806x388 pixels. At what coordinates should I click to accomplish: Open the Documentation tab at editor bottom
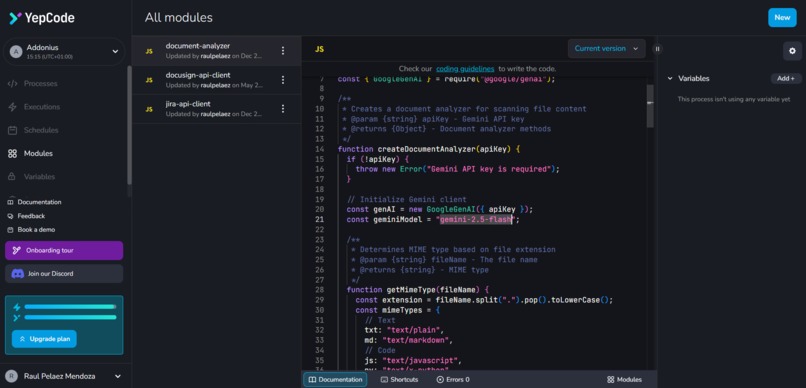[335, 379]
